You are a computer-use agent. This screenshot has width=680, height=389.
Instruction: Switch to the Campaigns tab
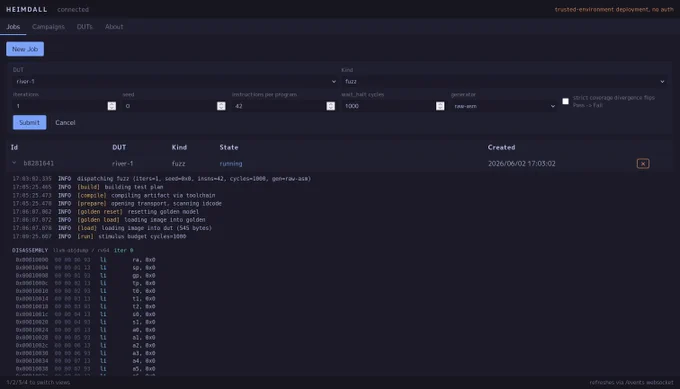click(48, 26)
